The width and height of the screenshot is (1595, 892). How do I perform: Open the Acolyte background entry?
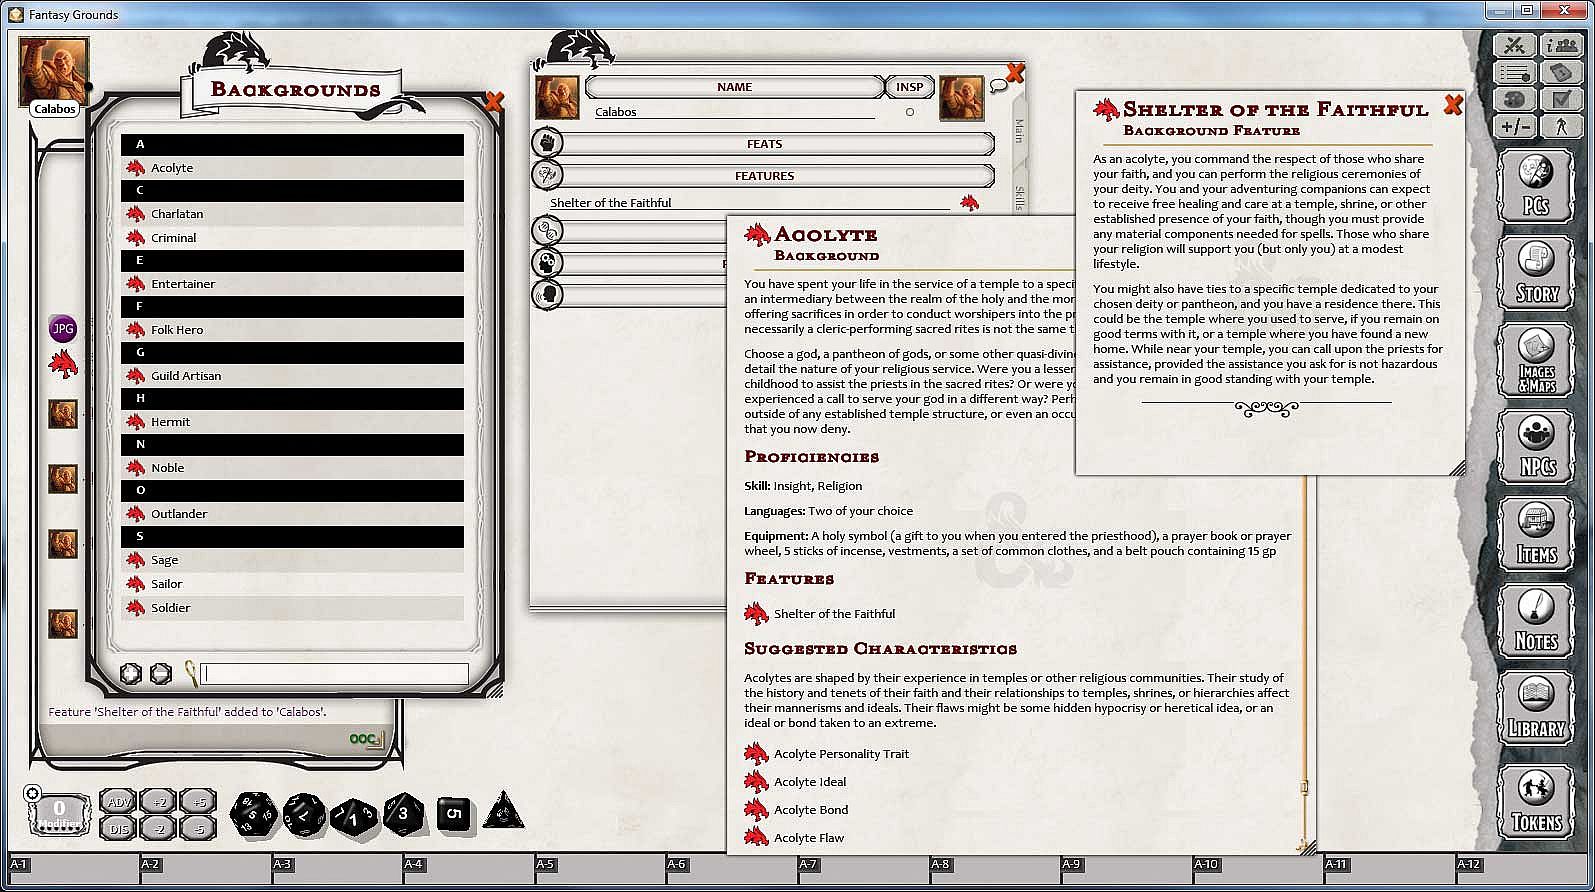click(292, 168)
